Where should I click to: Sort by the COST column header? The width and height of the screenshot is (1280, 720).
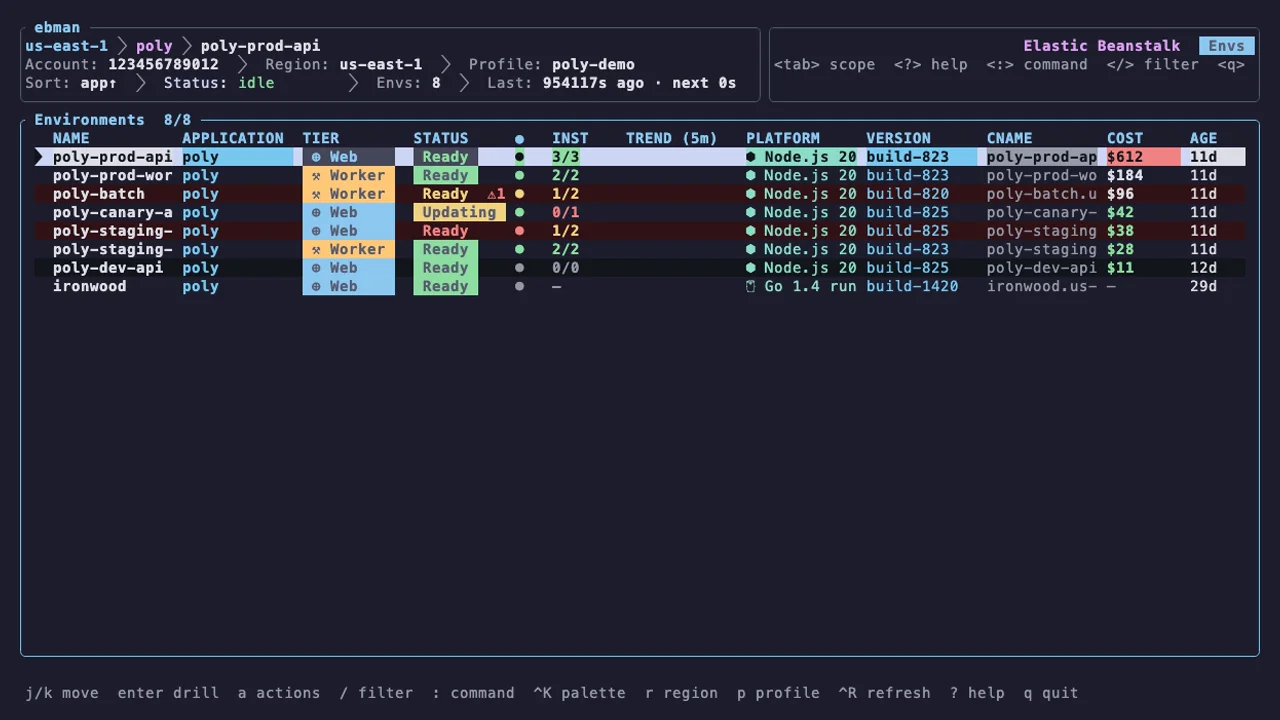1125,139
